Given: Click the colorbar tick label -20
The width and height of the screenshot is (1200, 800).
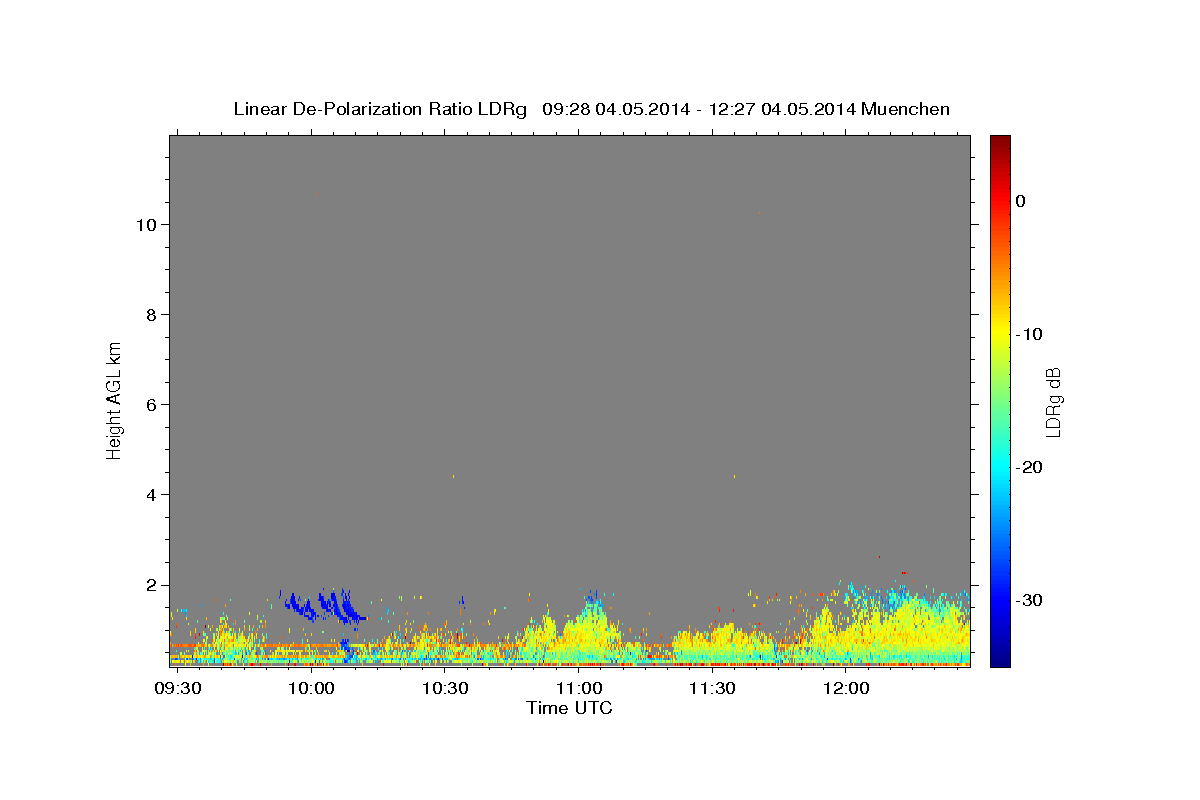Looking at the screenshot, I should tap(1031, 467).
